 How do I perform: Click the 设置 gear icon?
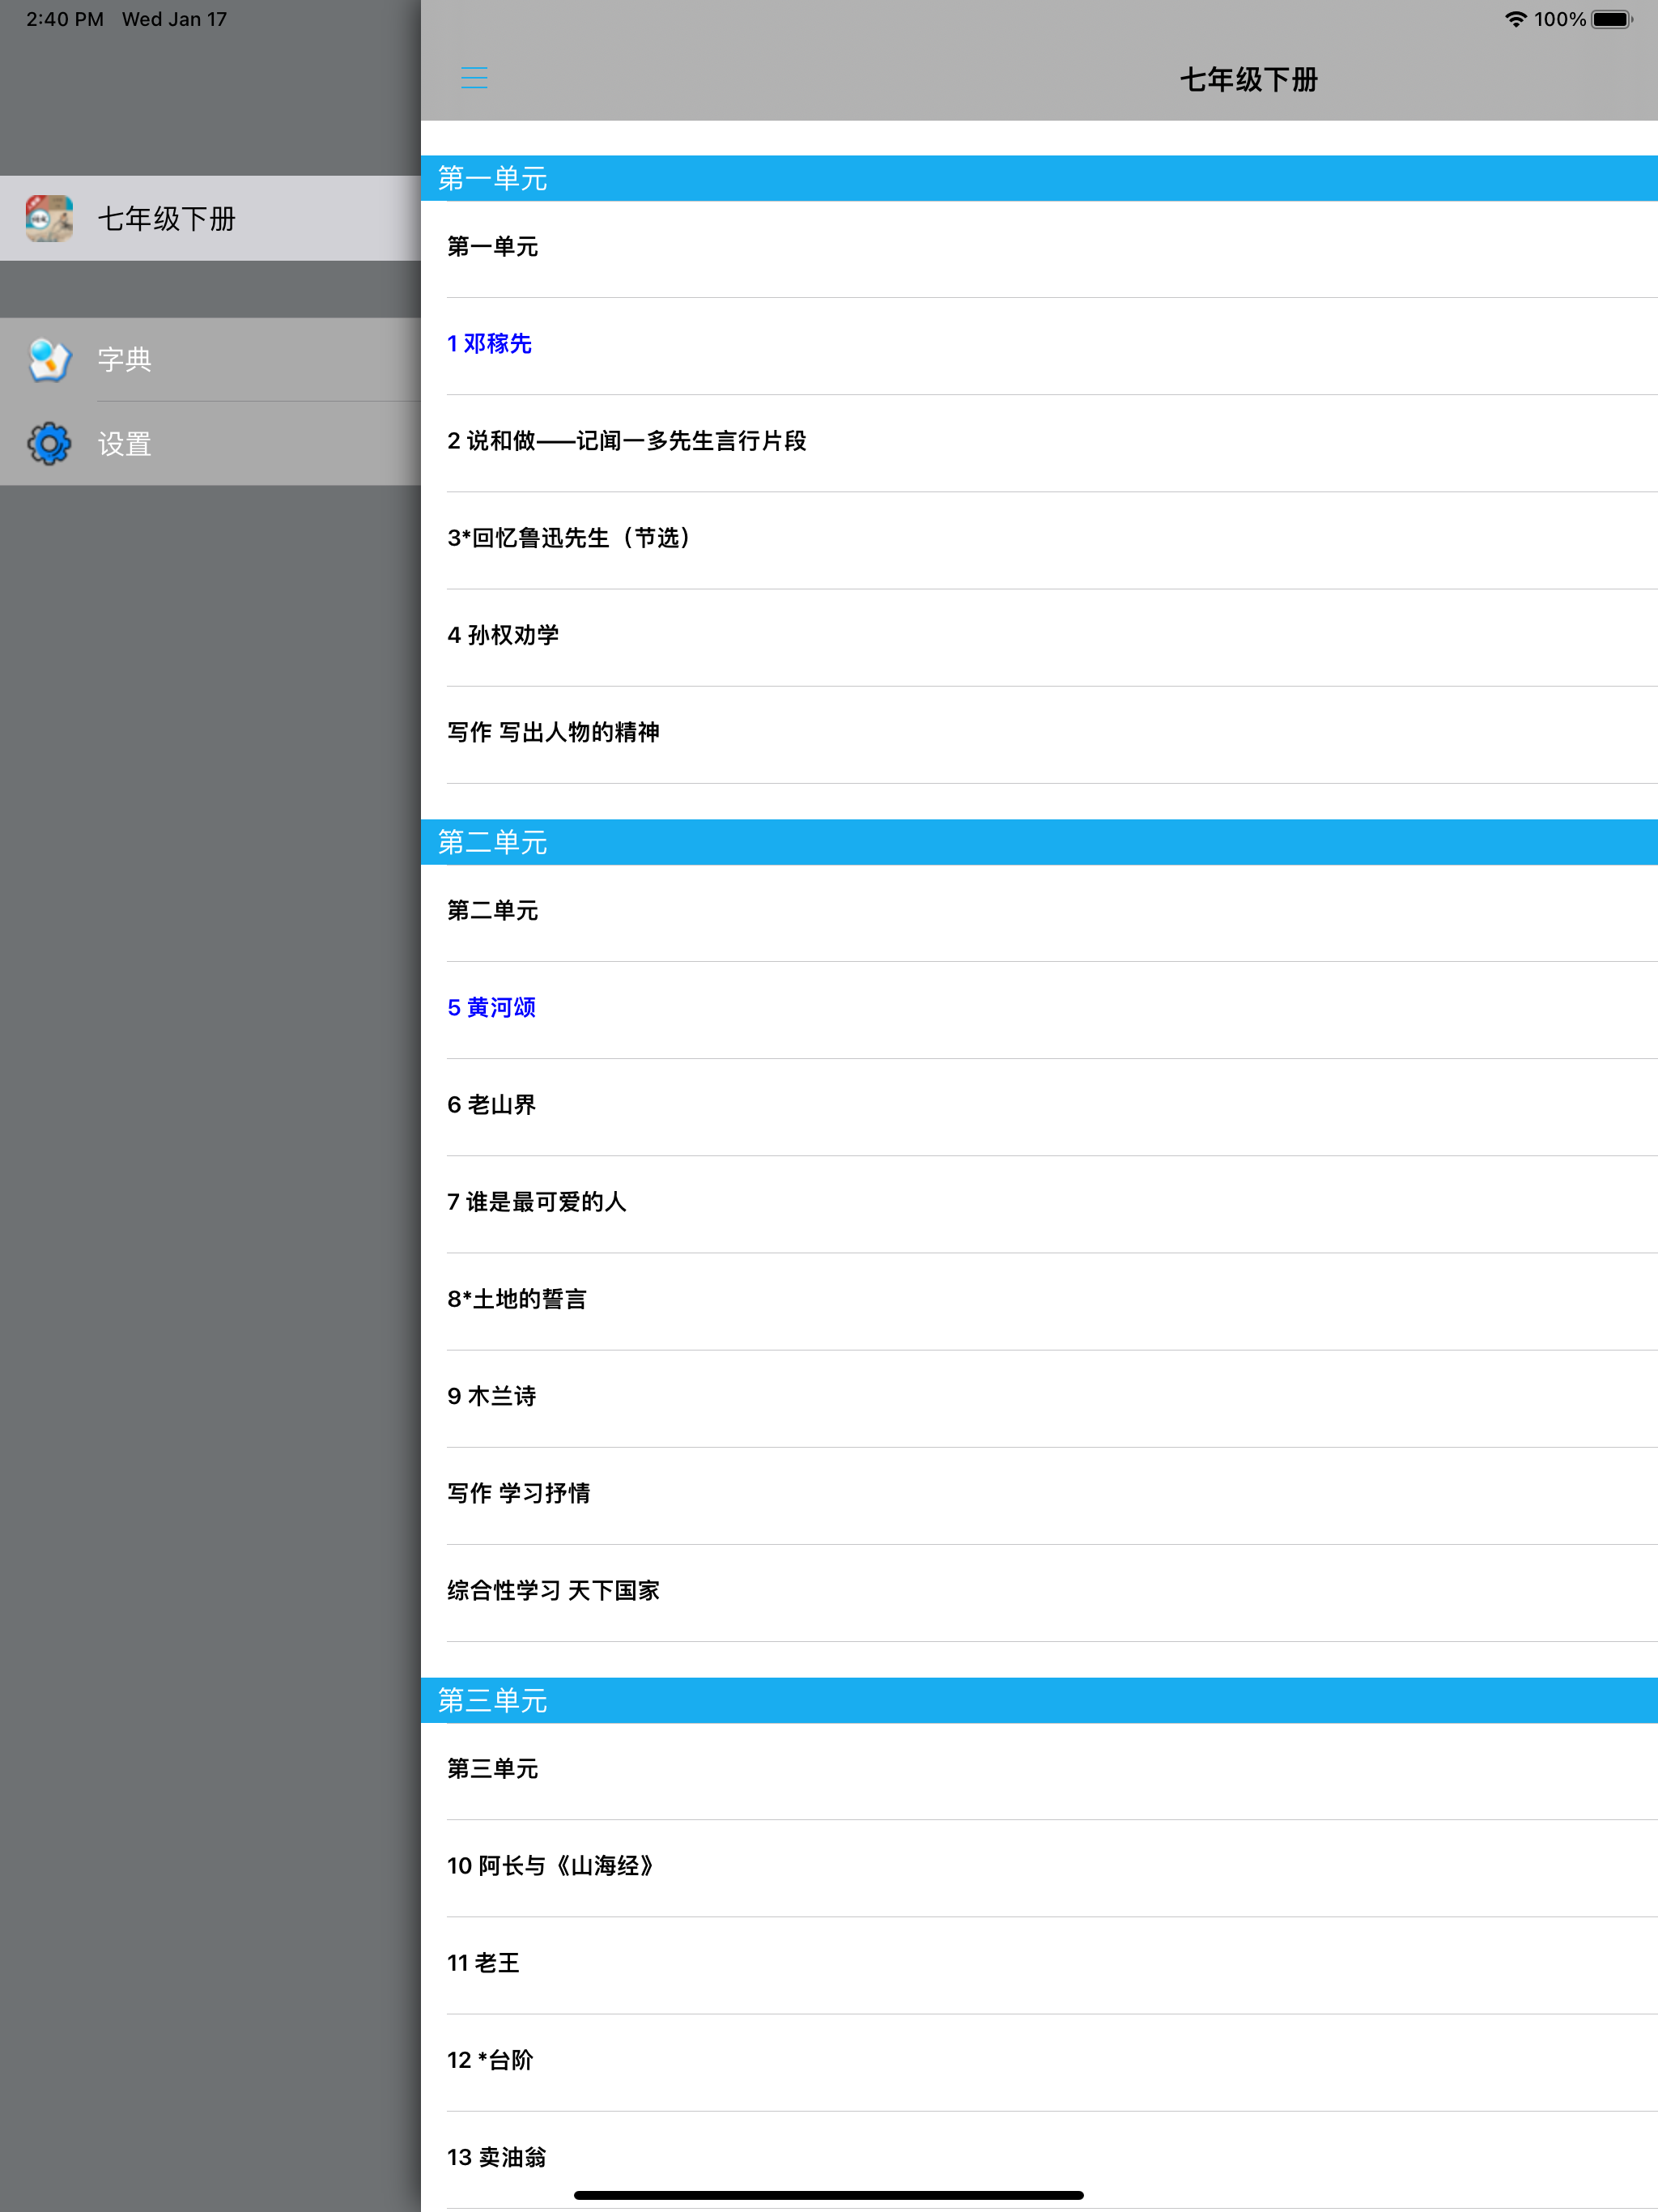click(x=50, y=443)
